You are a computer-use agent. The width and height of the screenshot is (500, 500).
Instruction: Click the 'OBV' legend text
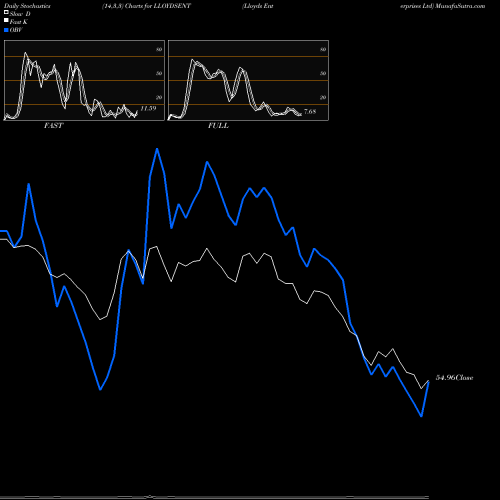(x=16, y=30)
